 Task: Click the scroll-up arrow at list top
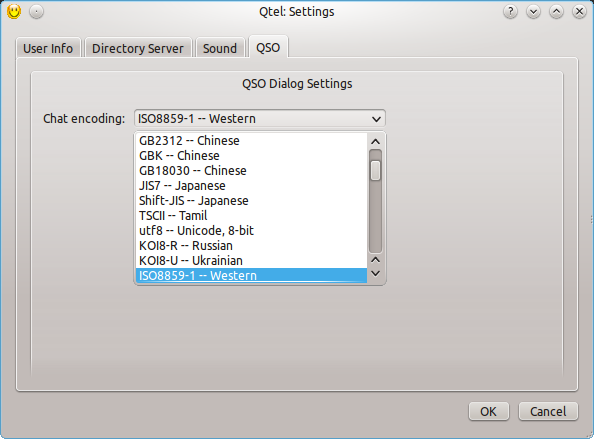tap(375, 142)
